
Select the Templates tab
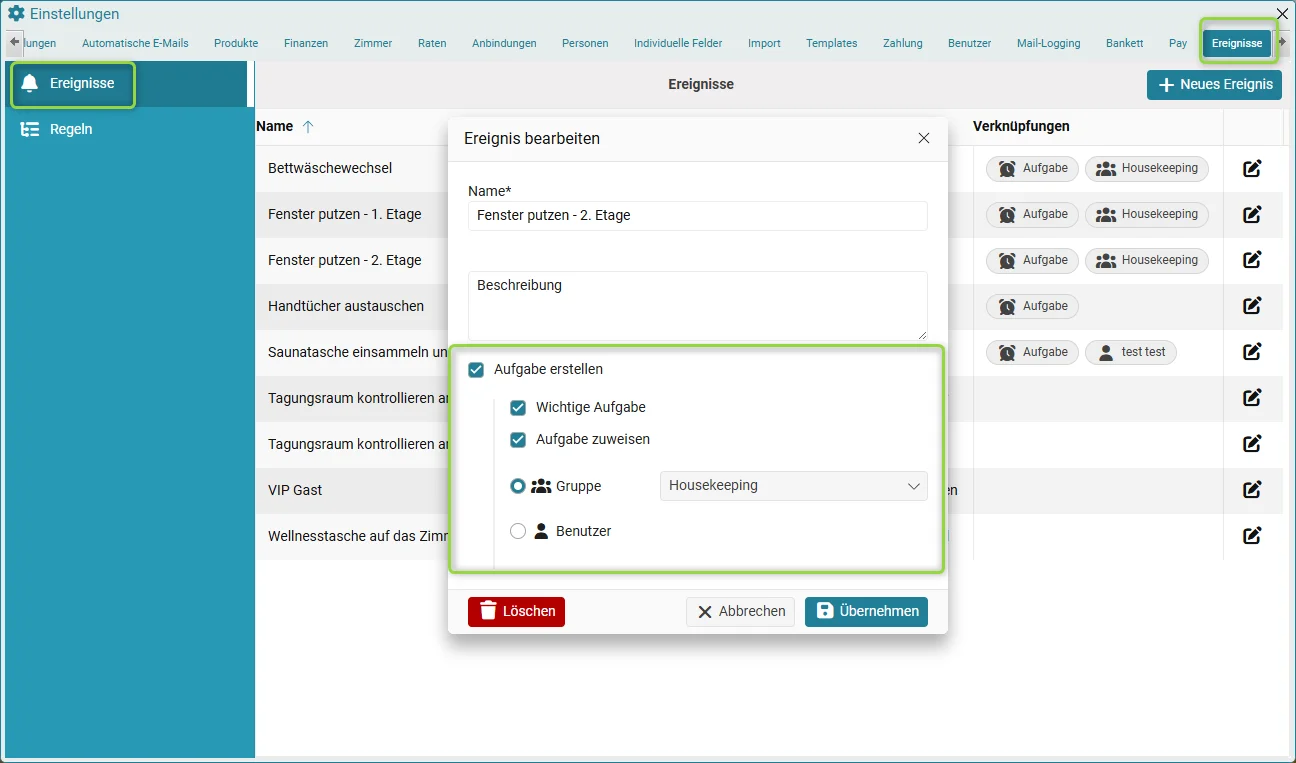(832, 43)
